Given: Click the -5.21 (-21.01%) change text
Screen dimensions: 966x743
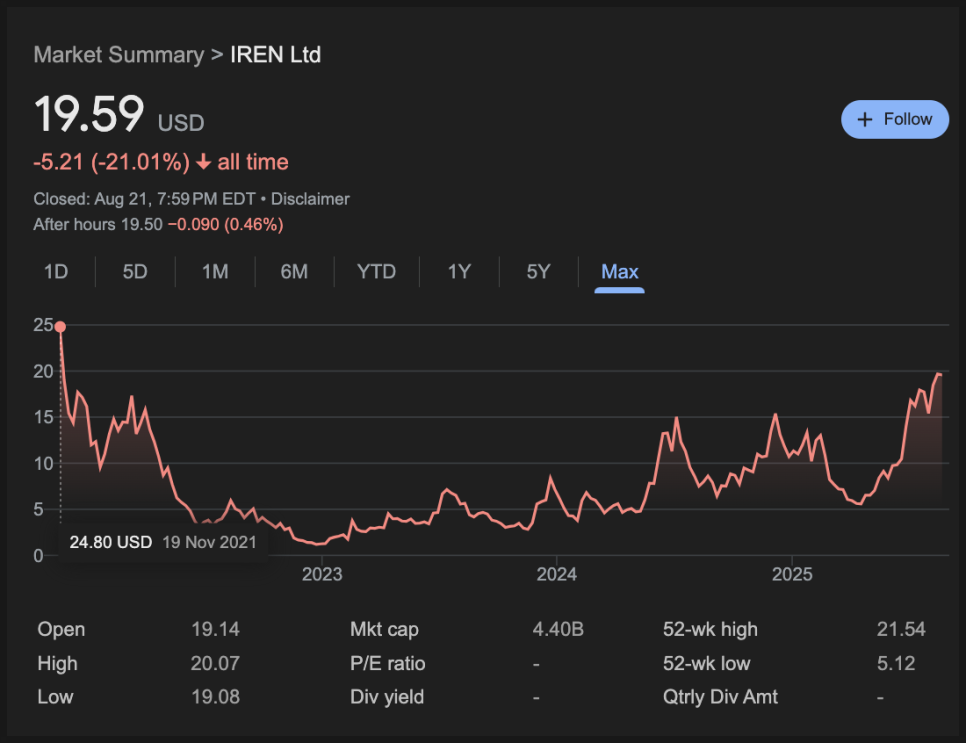Looking at the screenshot, I should [112, 162].
